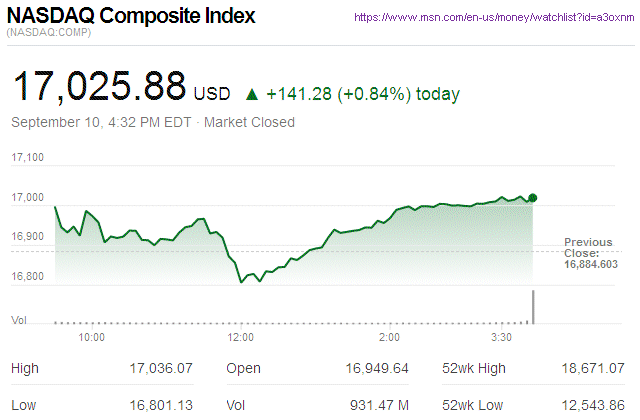Click the 17,025.88 current price value
Image resolution: width=640 pixels, height=420 pixels.
pos(98,88)
